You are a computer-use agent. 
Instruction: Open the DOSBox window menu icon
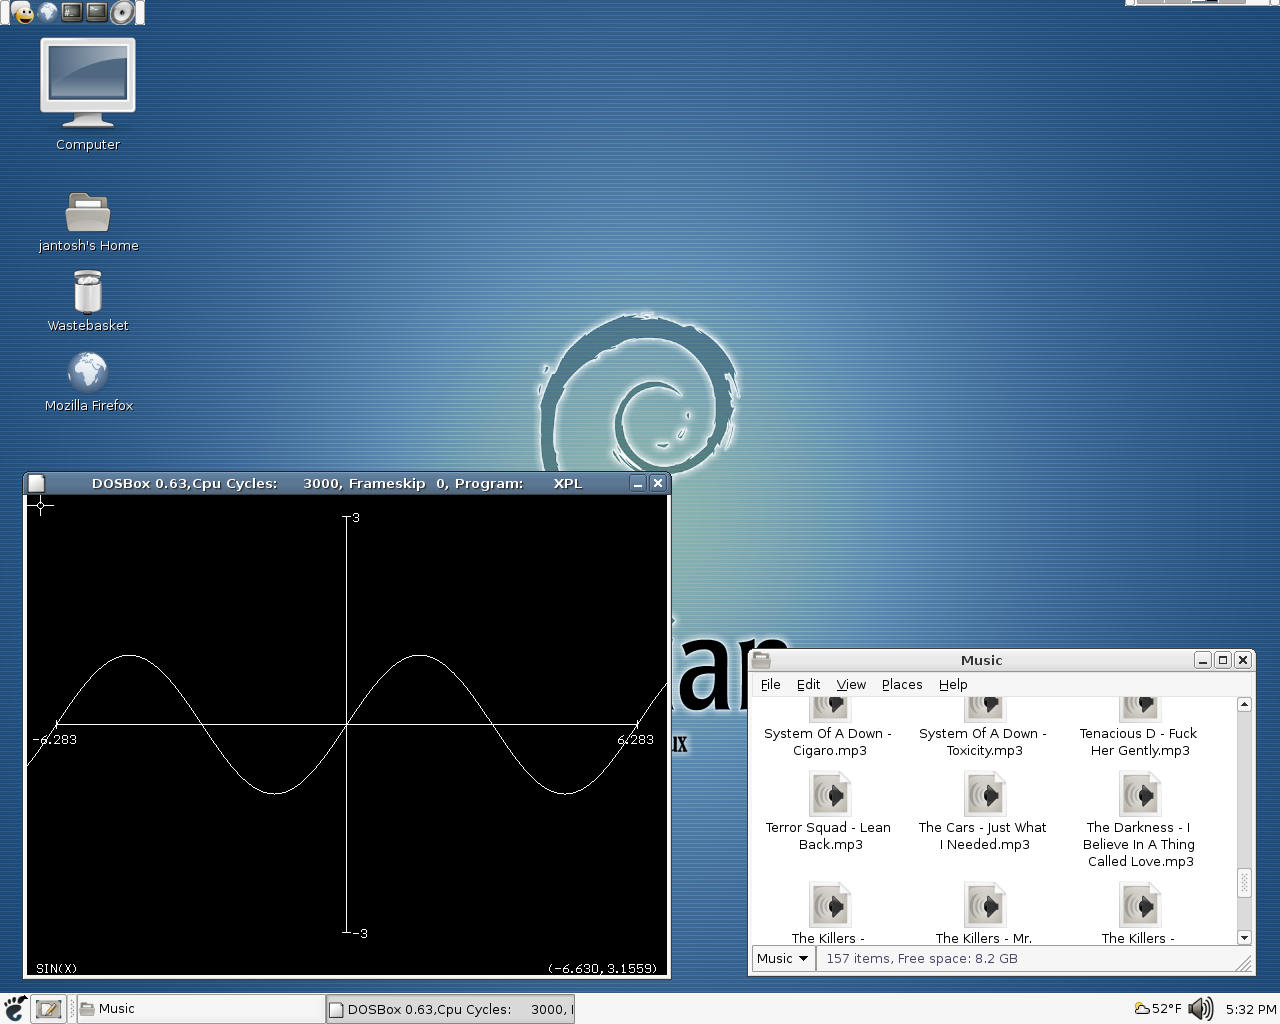pos(36,483)
